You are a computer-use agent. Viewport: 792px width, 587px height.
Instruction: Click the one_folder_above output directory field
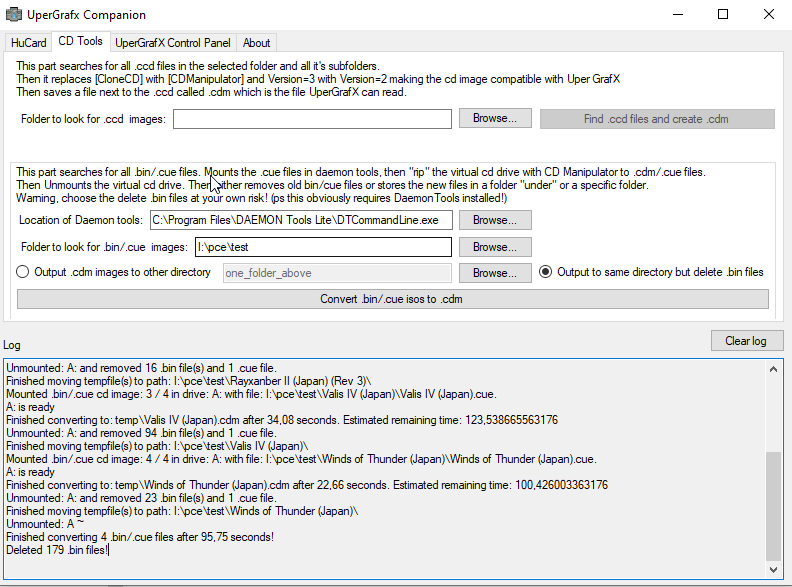click(x=337, y=273)
